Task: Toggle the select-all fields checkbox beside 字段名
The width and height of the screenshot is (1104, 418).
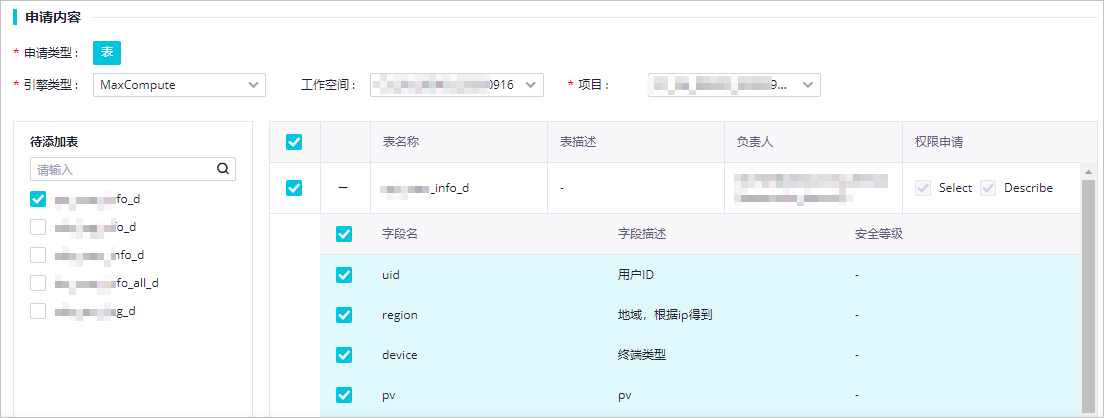Action: pyautogui.click(x=344, y=234)
